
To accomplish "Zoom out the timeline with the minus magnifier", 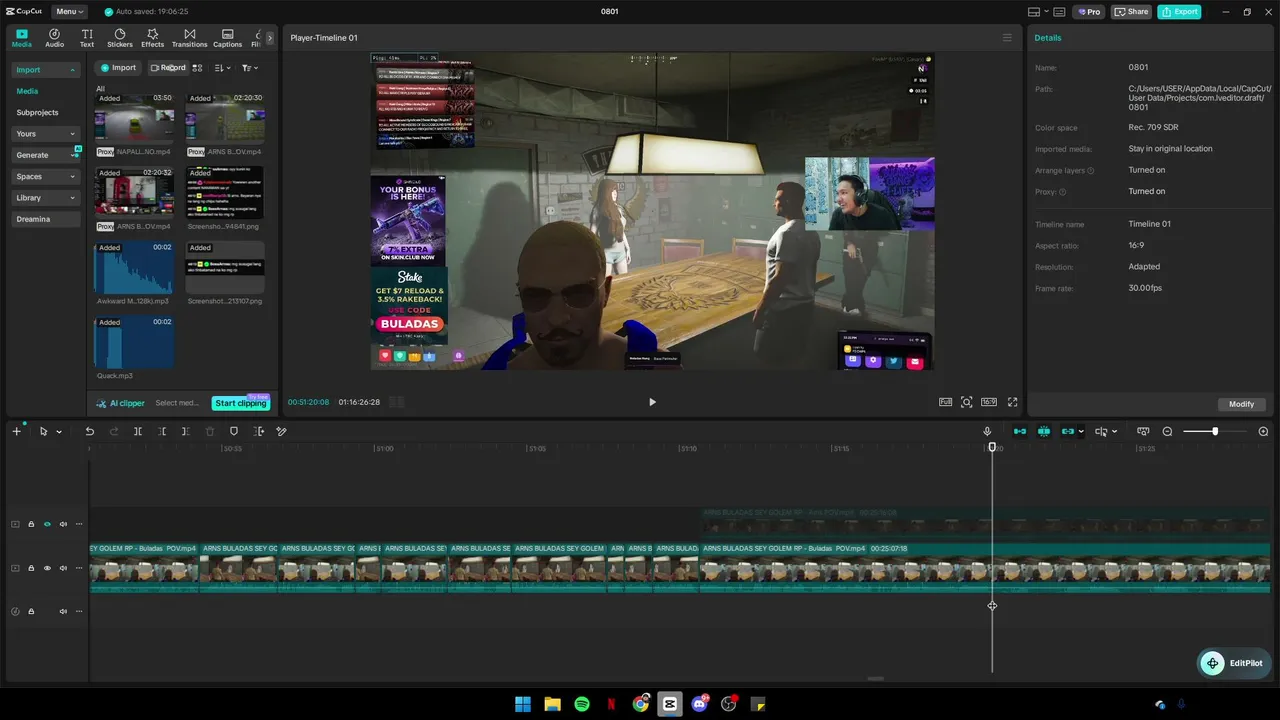I will coord(1167,431).
